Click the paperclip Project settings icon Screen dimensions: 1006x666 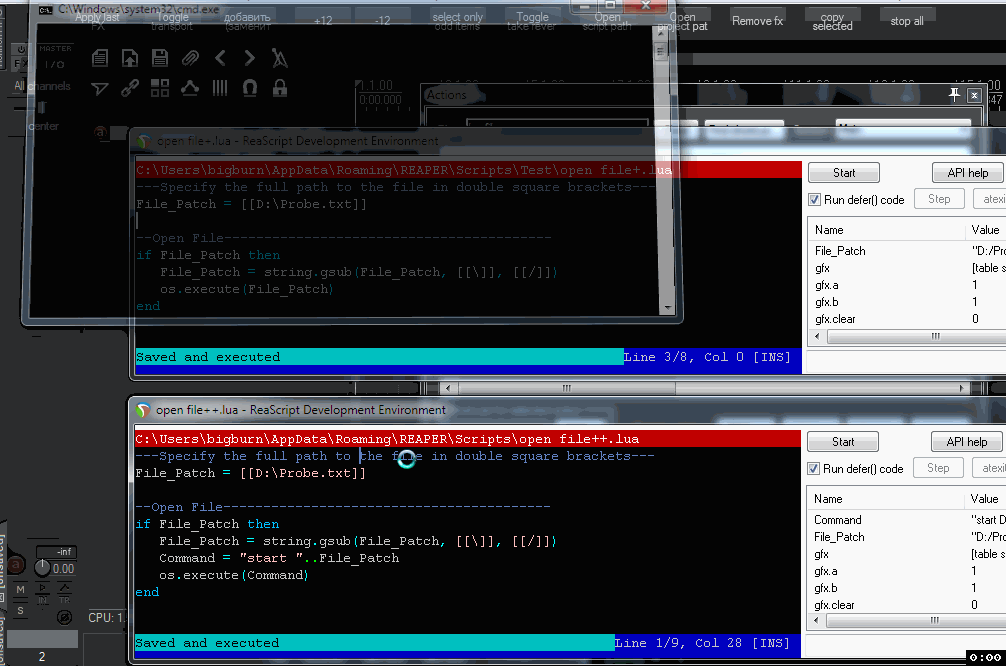point(190,58)
